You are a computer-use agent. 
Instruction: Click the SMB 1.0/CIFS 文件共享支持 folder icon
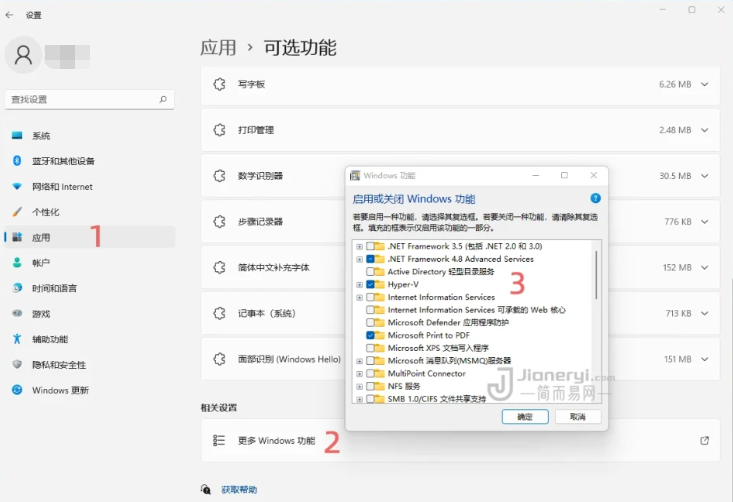pos(379,399)
